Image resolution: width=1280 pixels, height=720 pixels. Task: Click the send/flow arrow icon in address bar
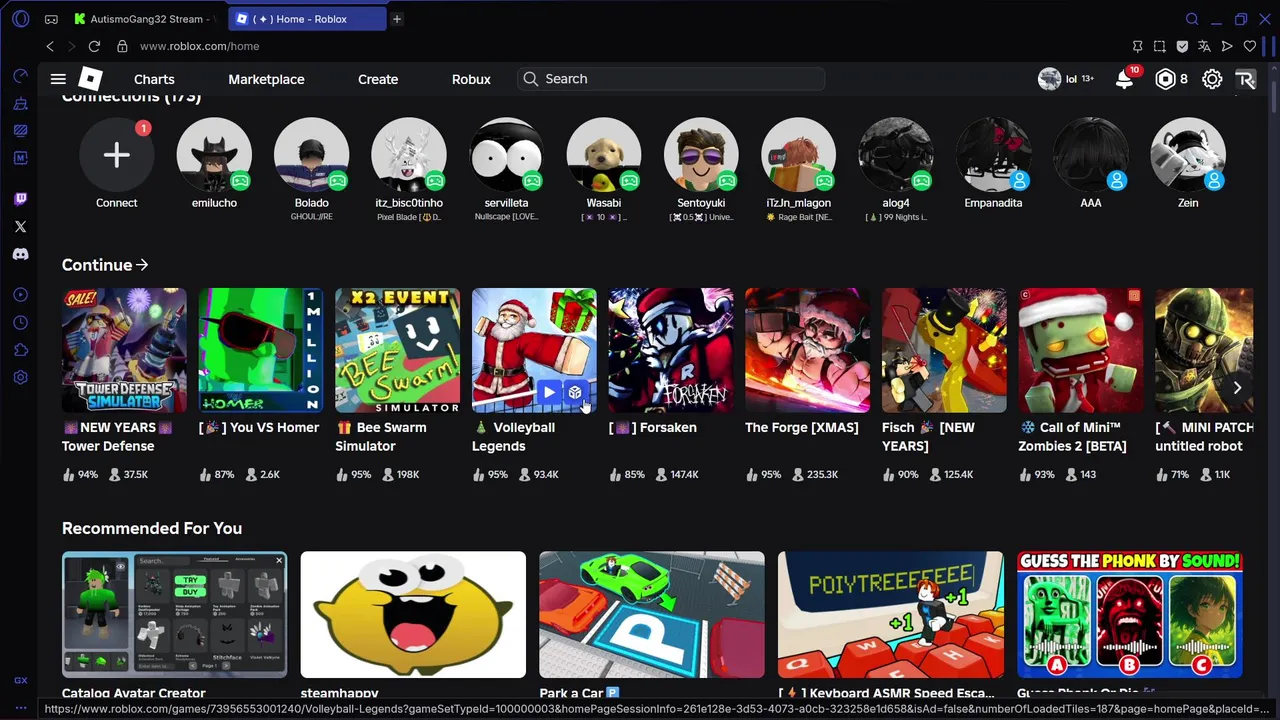[x=1227, y=46]
